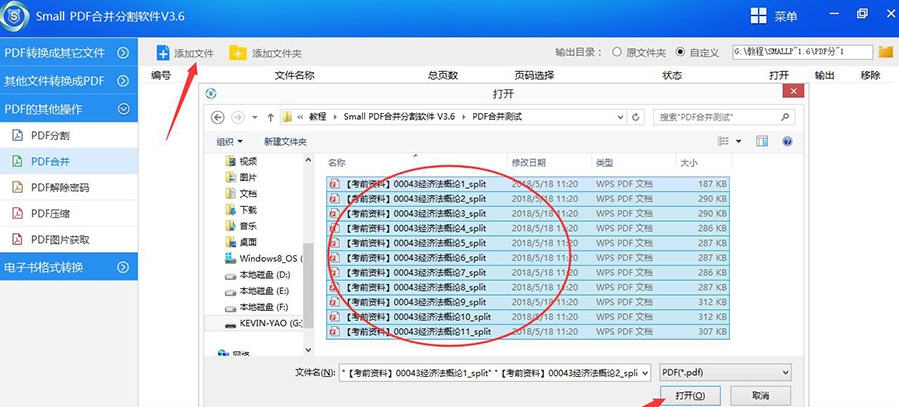
Task: Select the PDF图片获取 sidebar icon
Action: [18, 240]
